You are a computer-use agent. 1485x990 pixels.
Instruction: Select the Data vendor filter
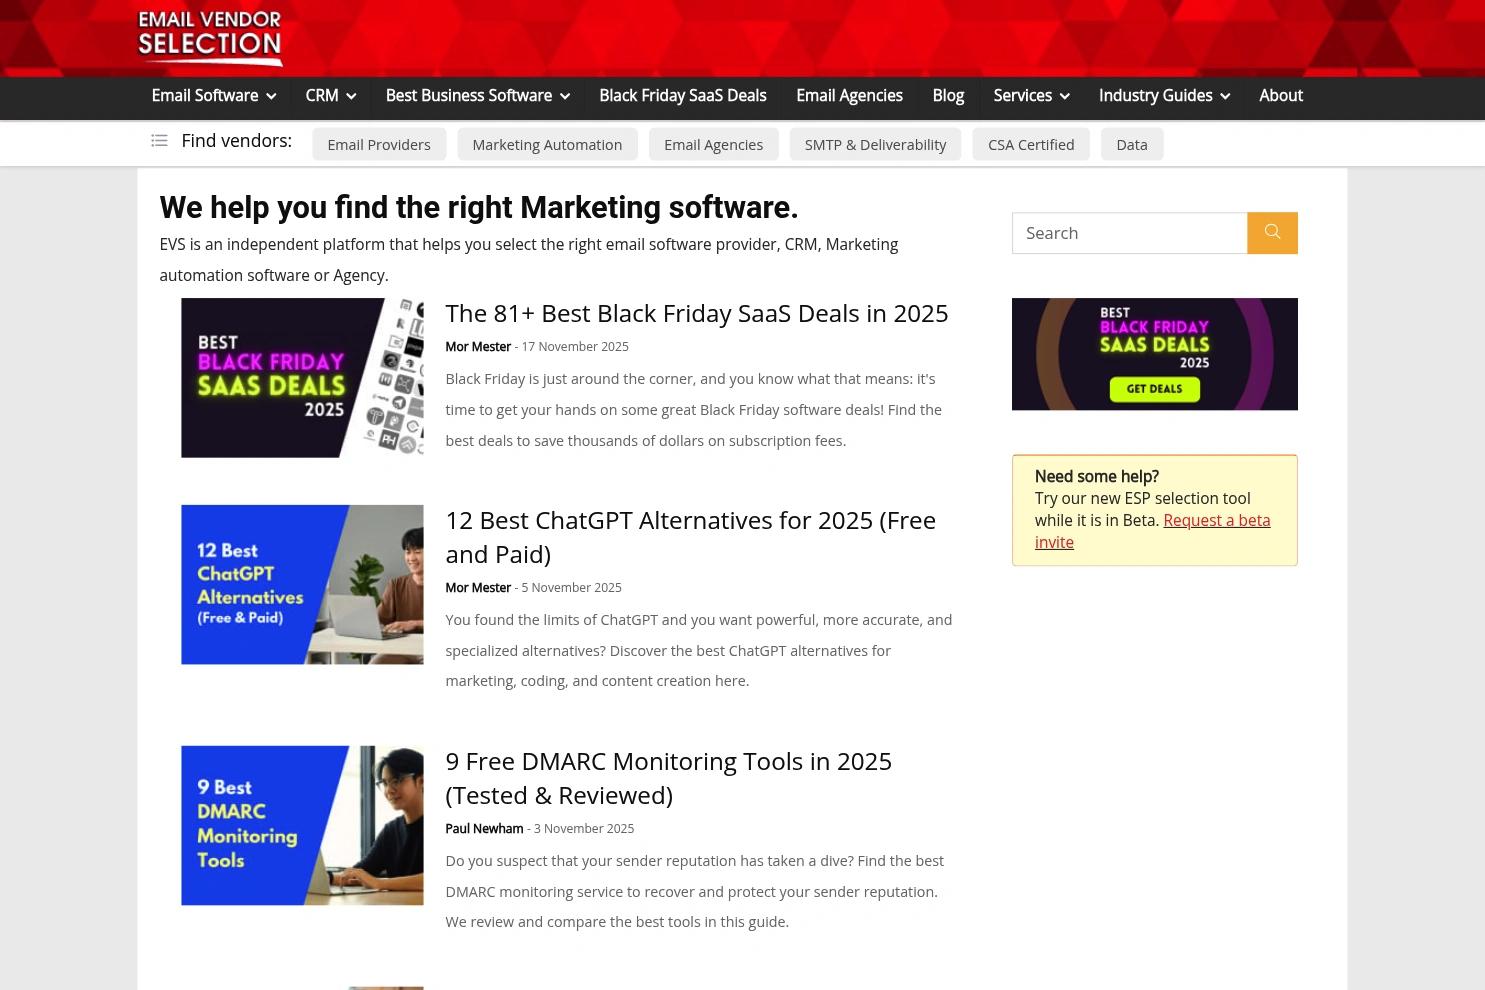tap(1131, 144)
